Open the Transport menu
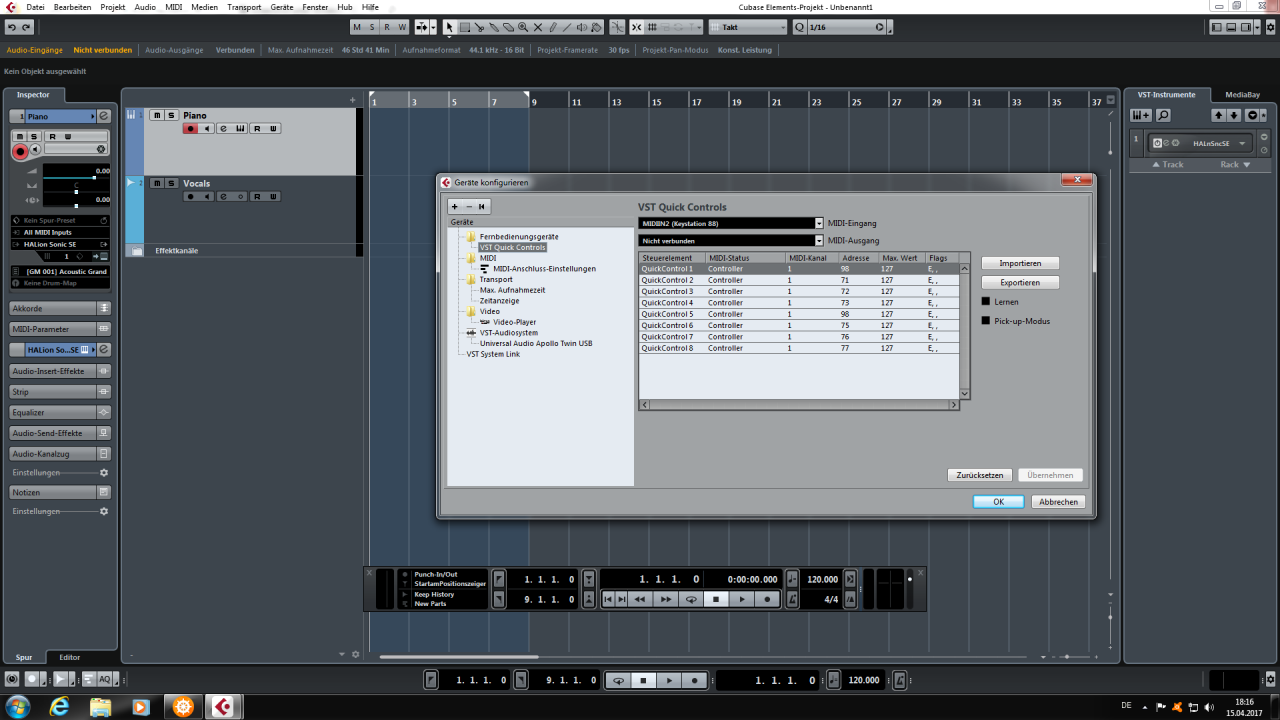 [x=244, y=7]
